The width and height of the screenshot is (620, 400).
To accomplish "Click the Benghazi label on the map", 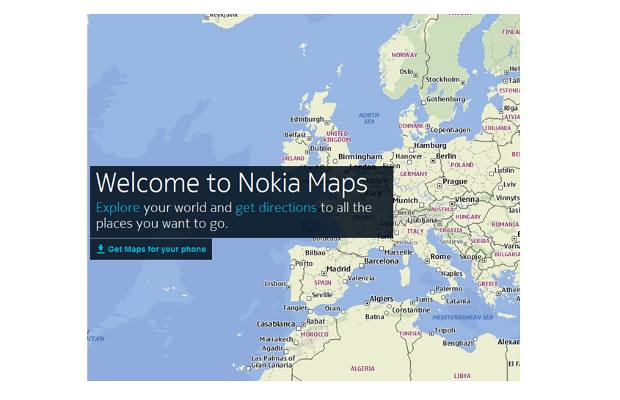I will click(457, 343).
